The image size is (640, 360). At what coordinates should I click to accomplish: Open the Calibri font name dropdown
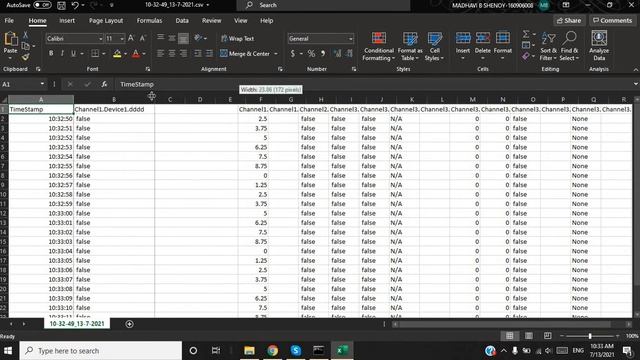pyautogui.click(x=100, y=39)
